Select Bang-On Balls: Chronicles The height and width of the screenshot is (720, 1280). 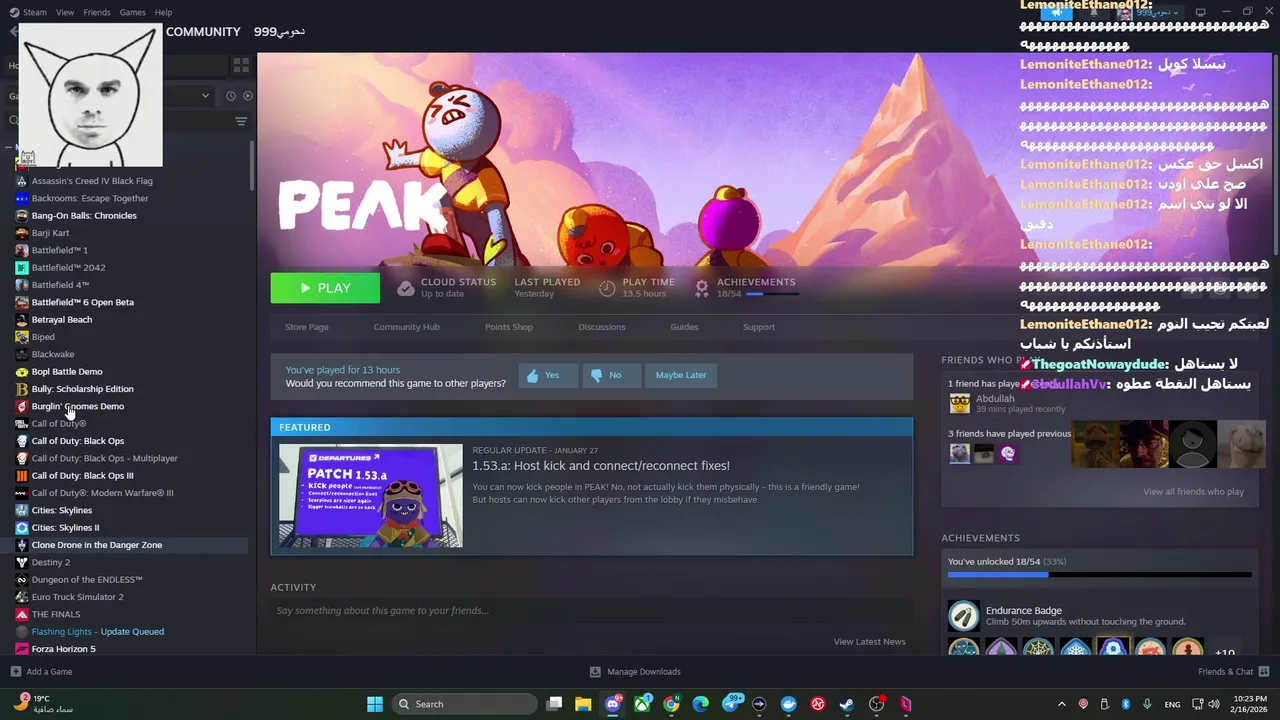[84, 216]
